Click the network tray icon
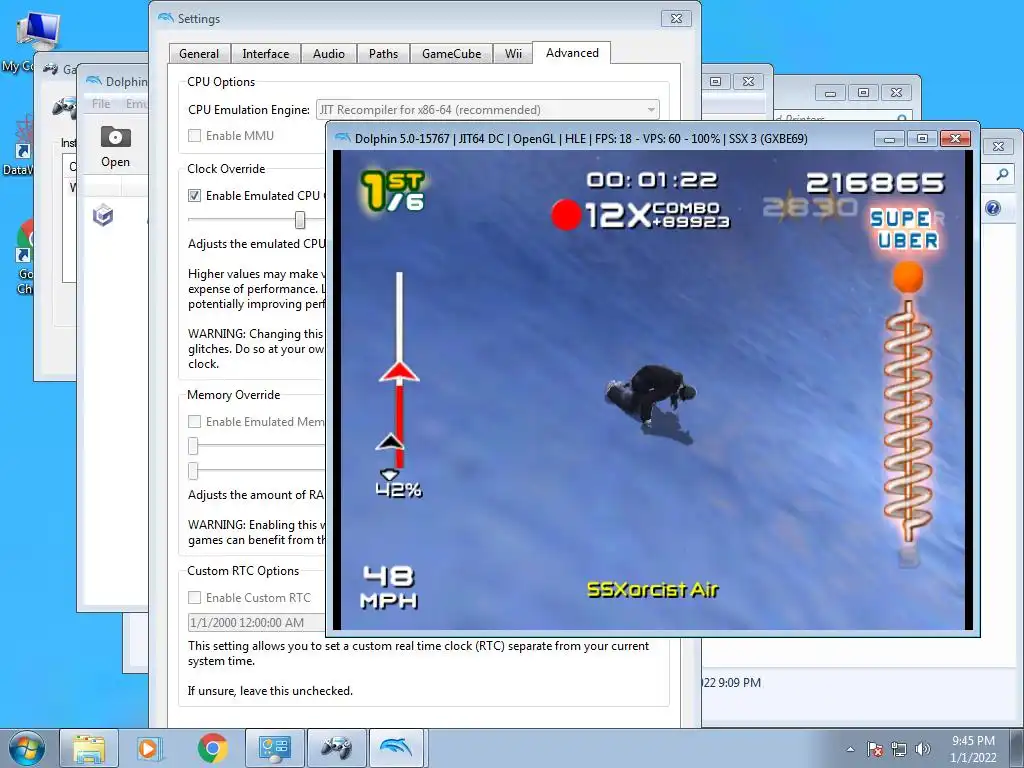Screen dimensions: 1024x768 pyautogui.click(x=899, y=749)
